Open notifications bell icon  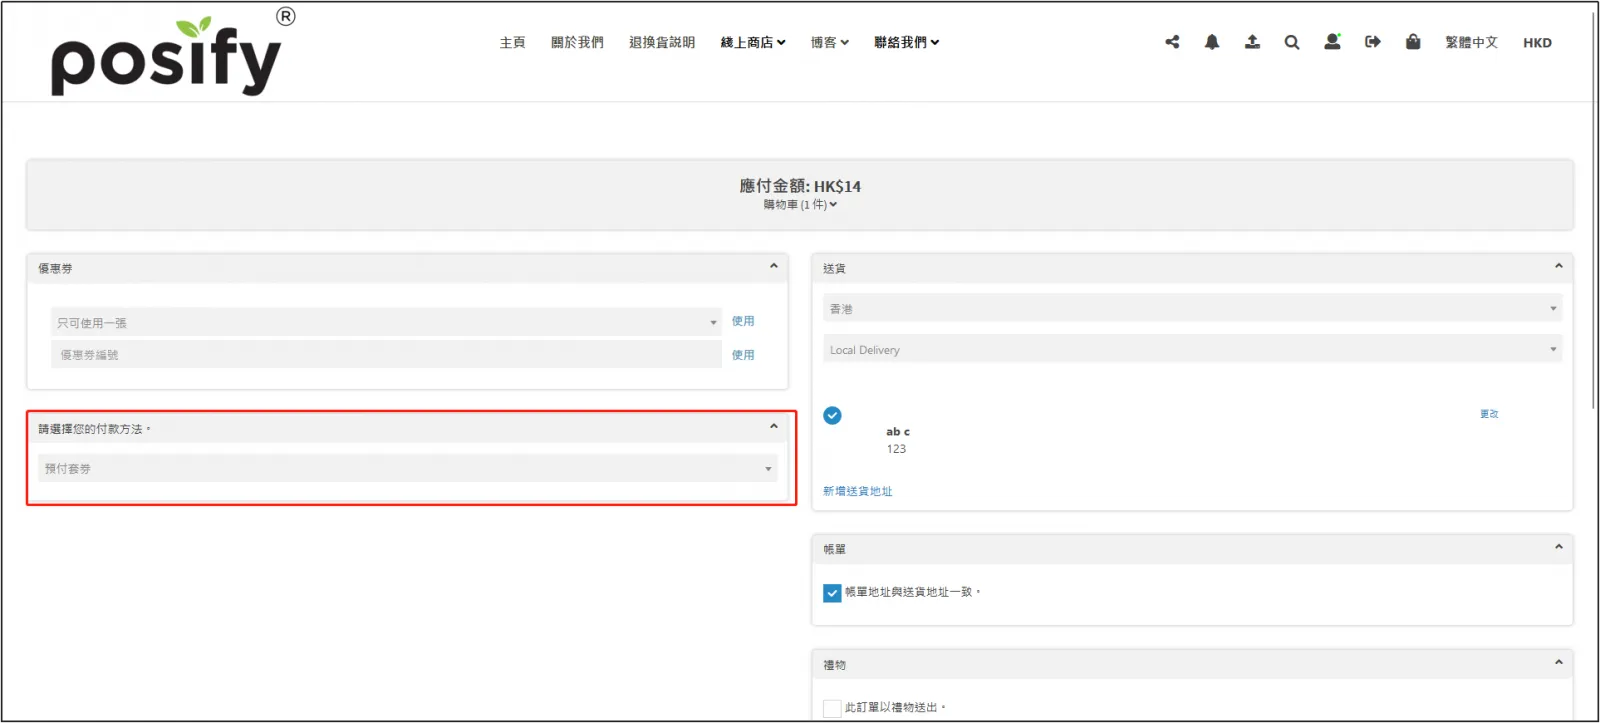tap(1212, 42)
